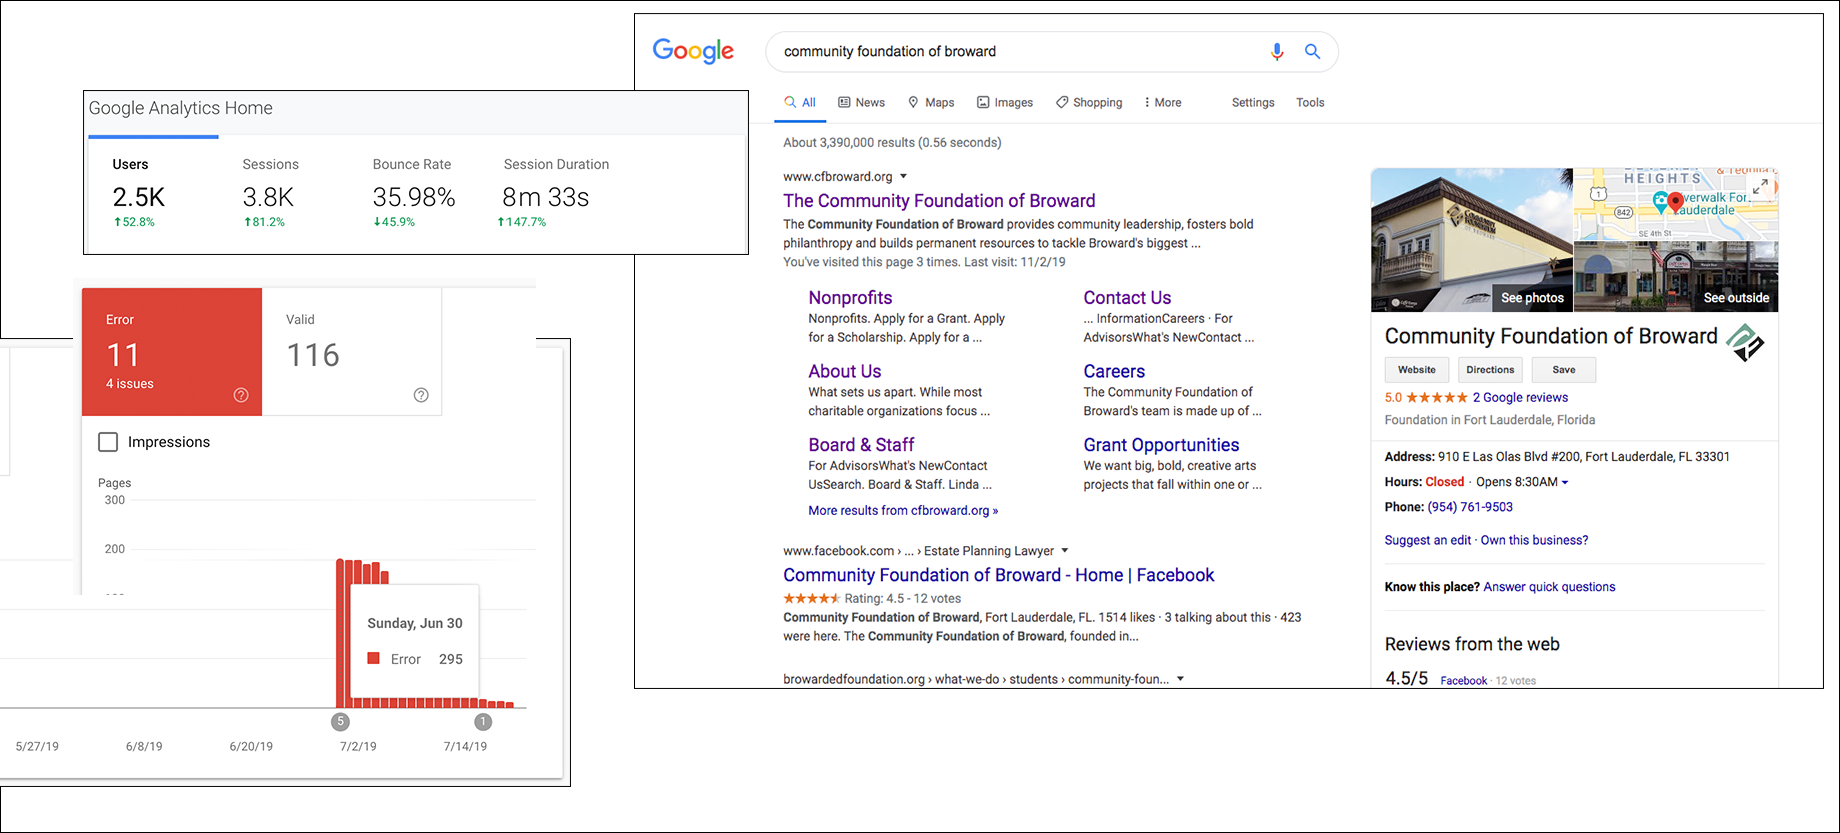Open the Facebook Community Foundation result

[998, 575]
